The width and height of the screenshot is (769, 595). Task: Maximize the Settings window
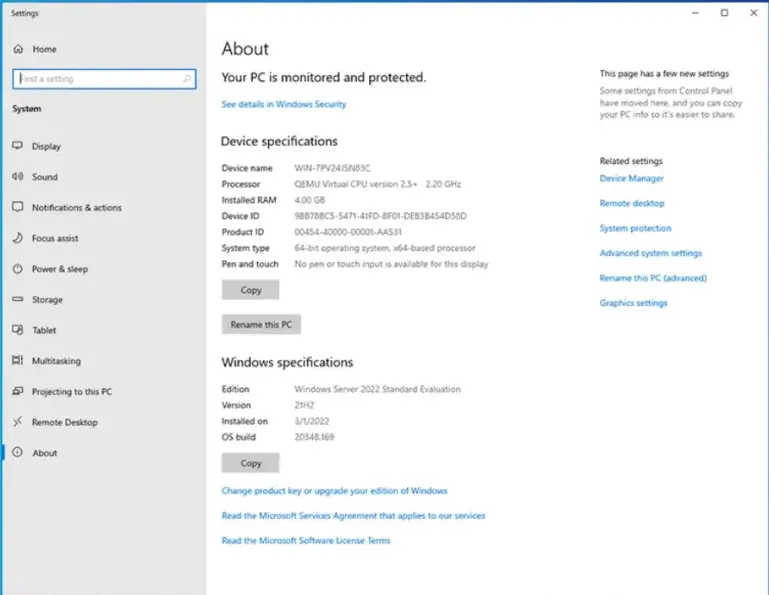724,13
